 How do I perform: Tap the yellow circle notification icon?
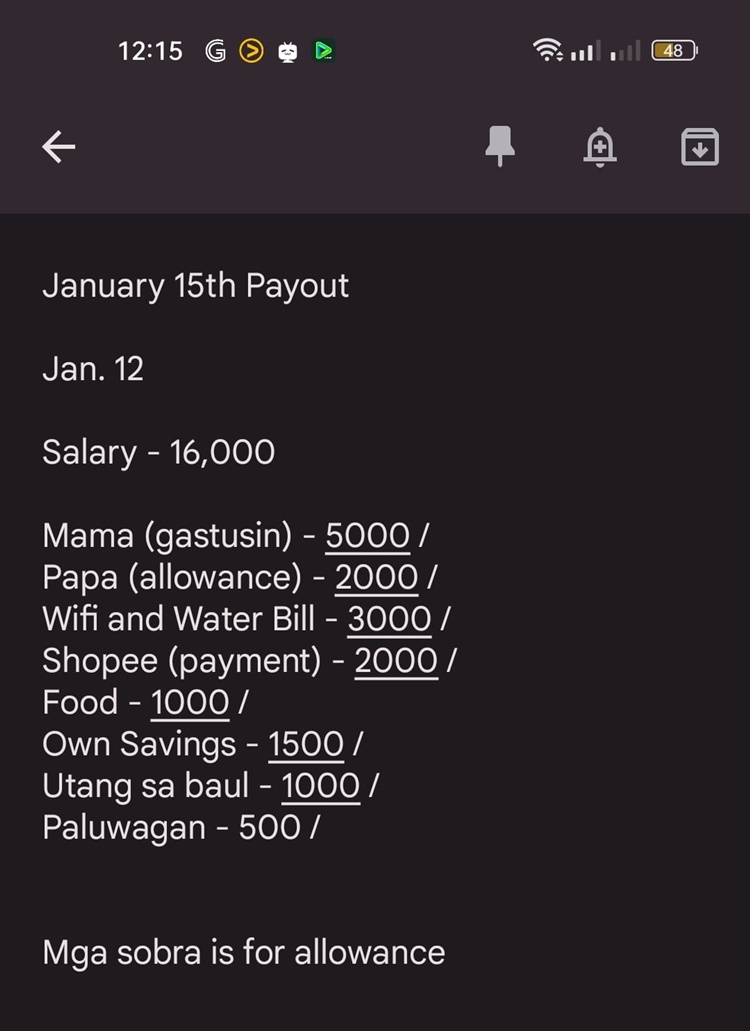251,51
